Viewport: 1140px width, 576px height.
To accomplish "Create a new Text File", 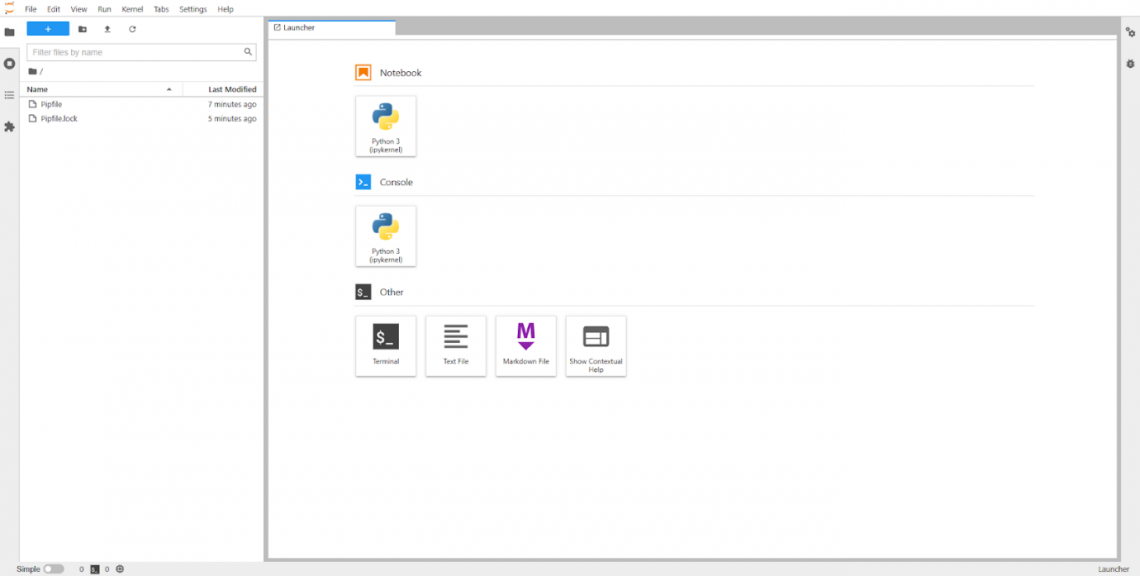I will pyautogui.click(x=455, y=345).
